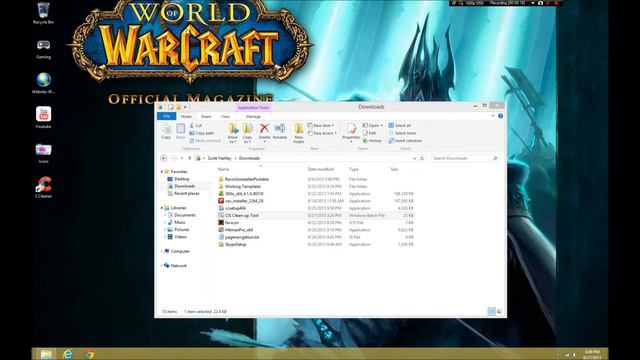Image resolution: width=640 pixels, height=360 pixels.
Task: Switch to large icons view in status bar
Action: click(x=499, y=312)
